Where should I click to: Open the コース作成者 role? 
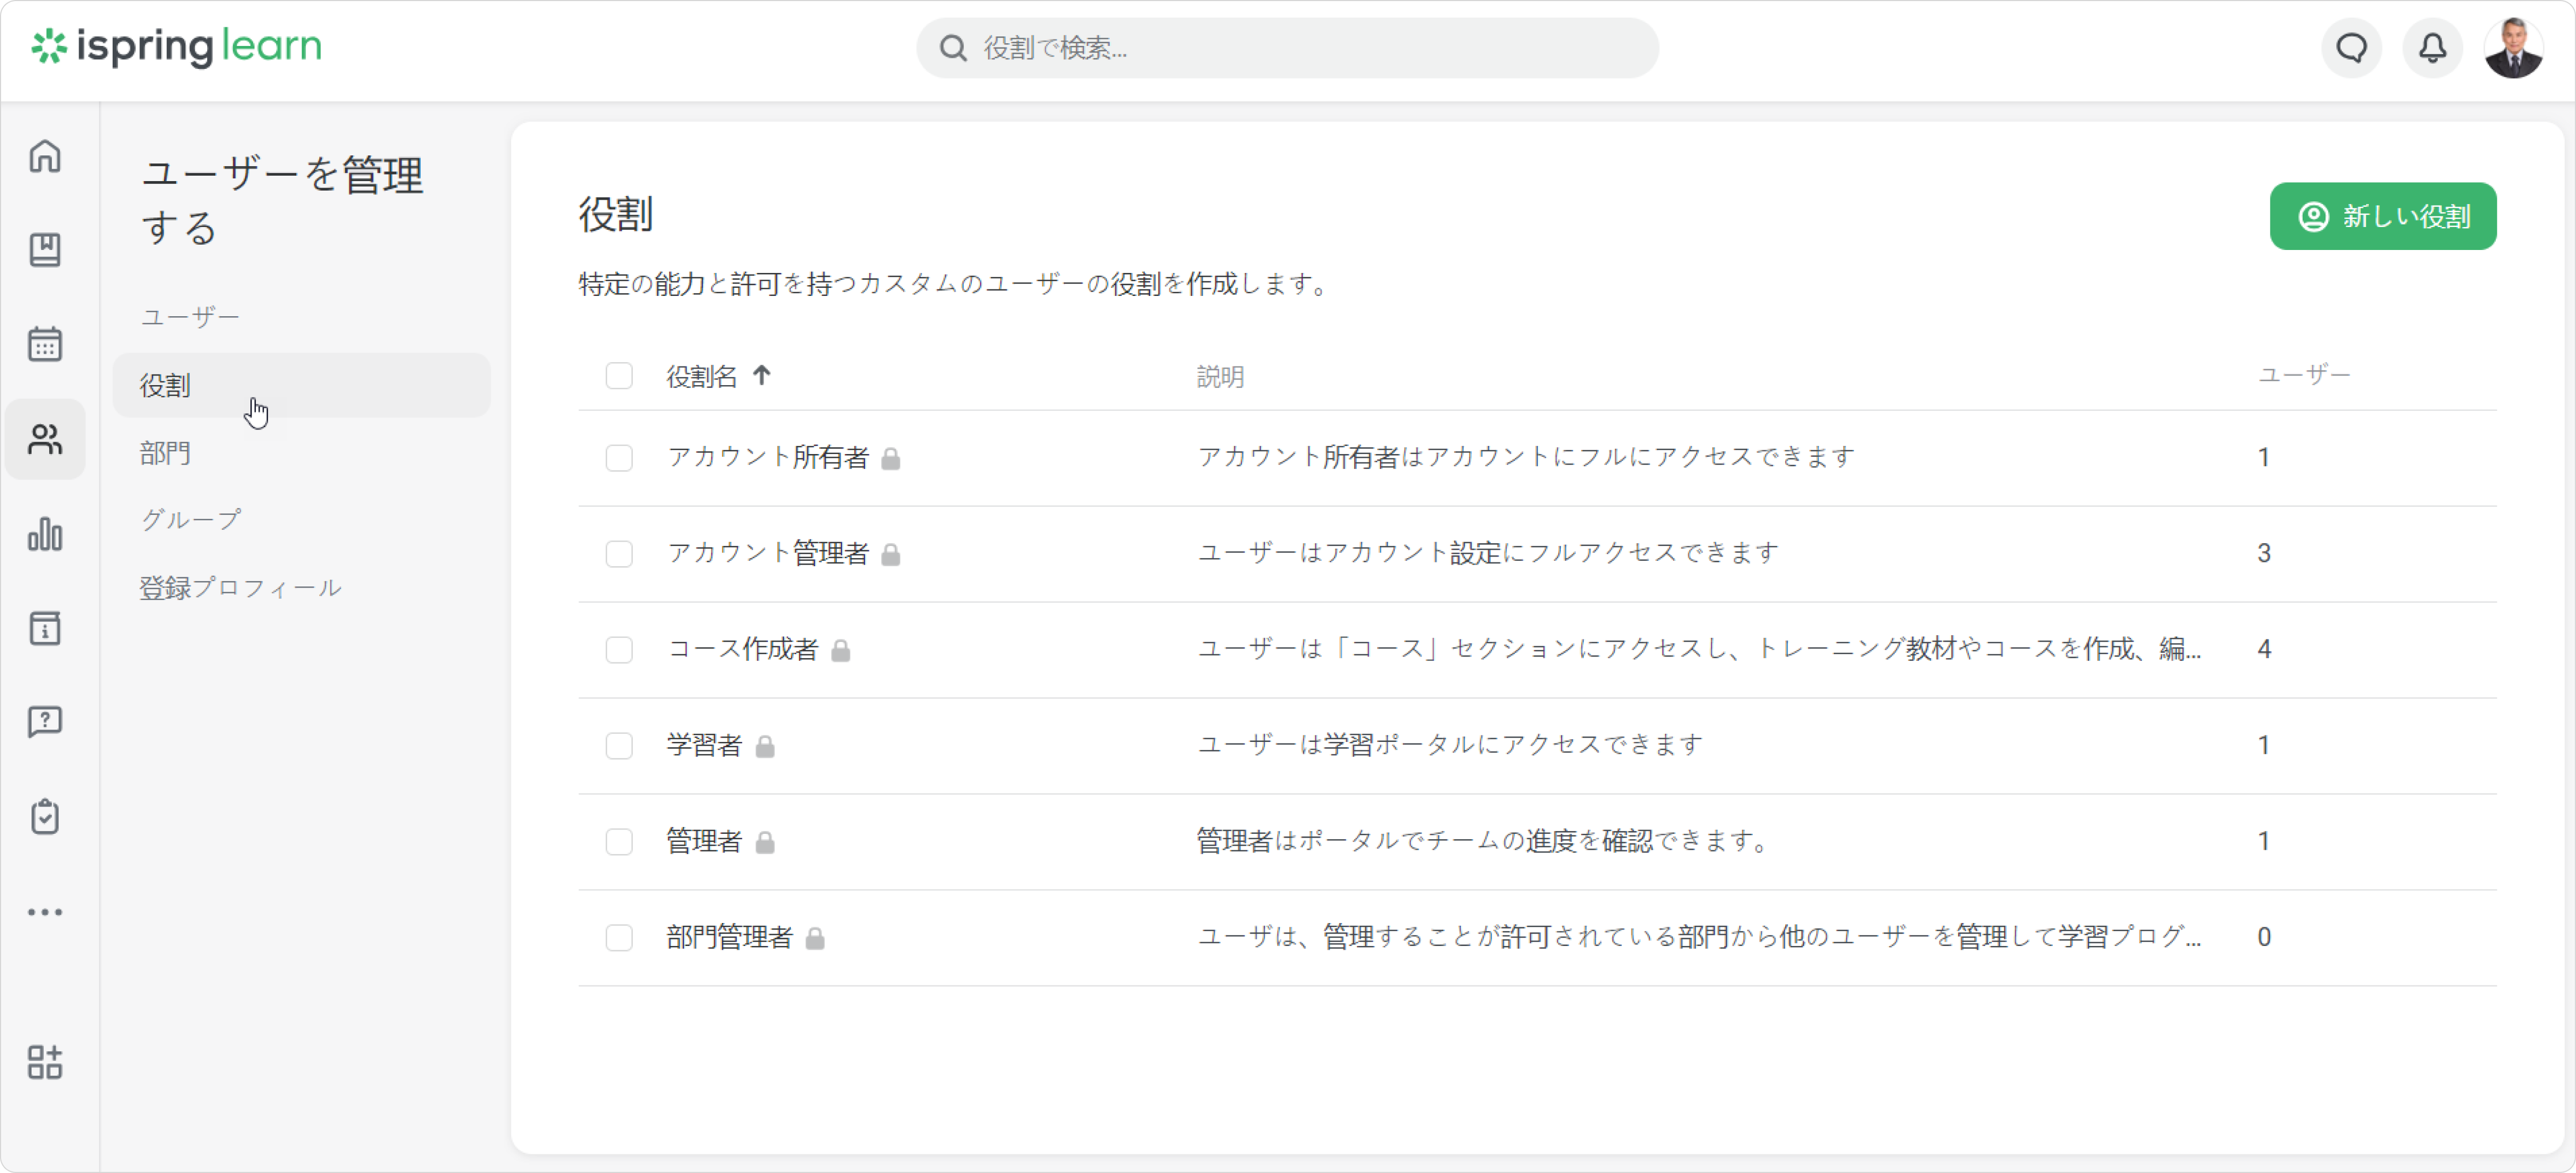[742, 649]
